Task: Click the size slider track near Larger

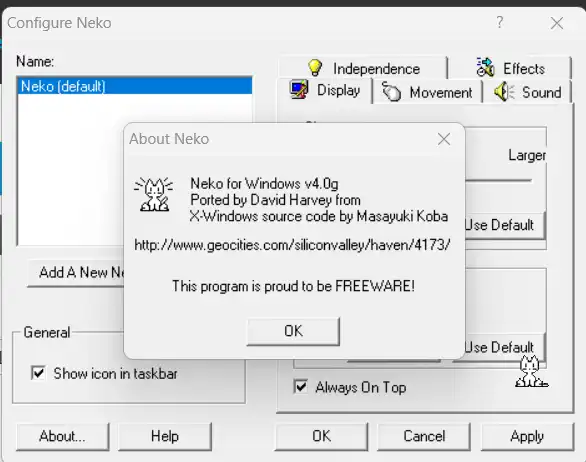Action: [498, 181]
